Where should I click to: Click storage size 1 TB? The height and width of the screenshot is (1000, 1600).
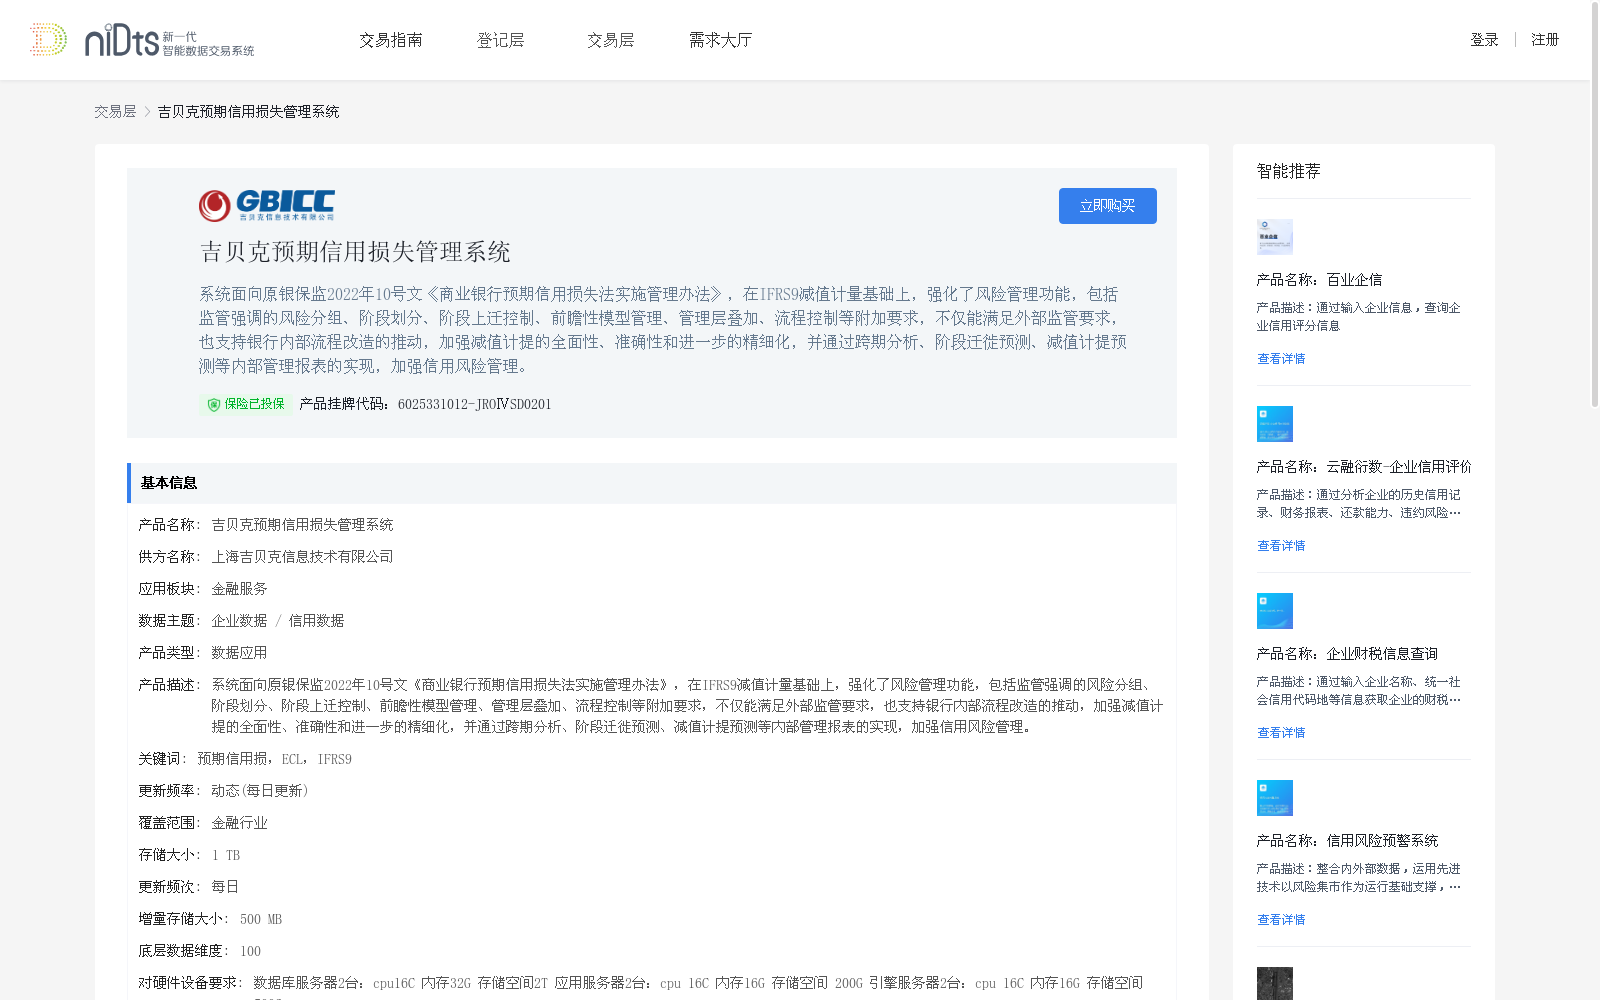226,855
